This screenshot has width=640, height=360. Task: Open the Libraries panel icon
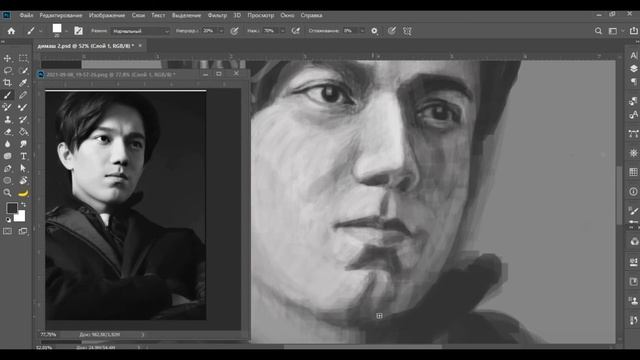(634, 241)
